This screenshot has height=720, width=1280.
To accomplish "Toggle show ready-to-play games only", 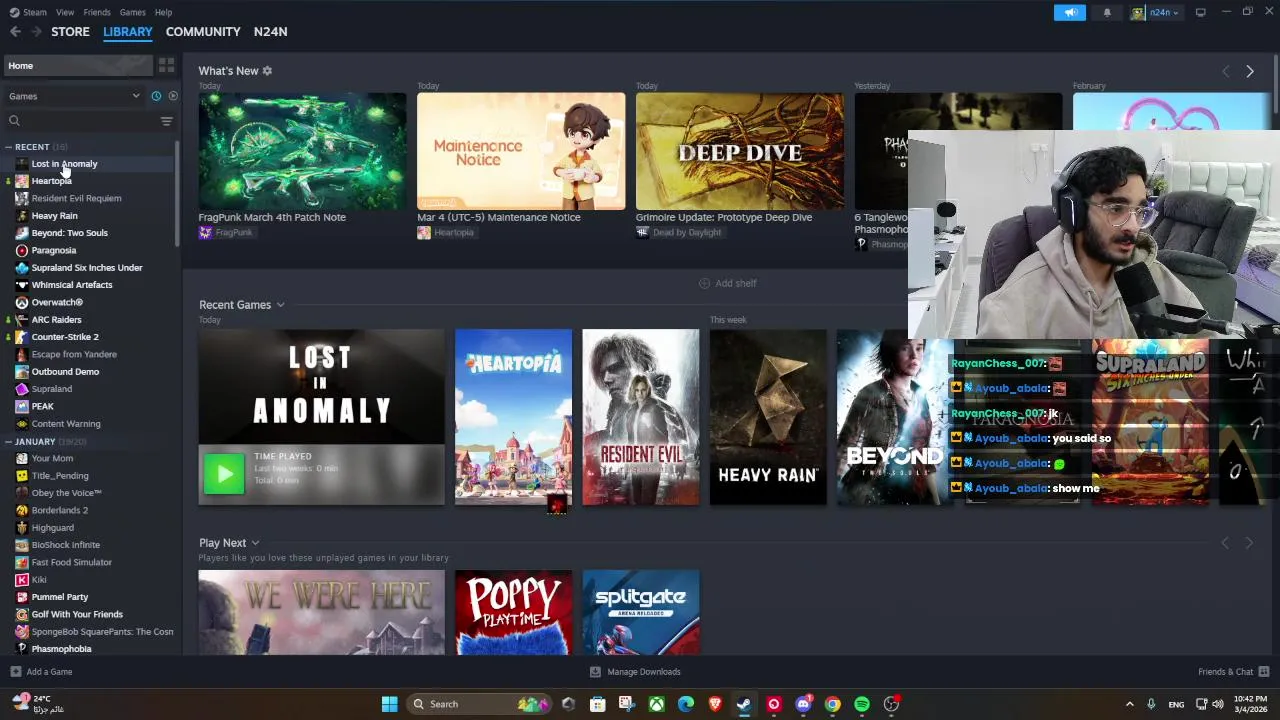I will pyautogui.click(x=173, y=96).
